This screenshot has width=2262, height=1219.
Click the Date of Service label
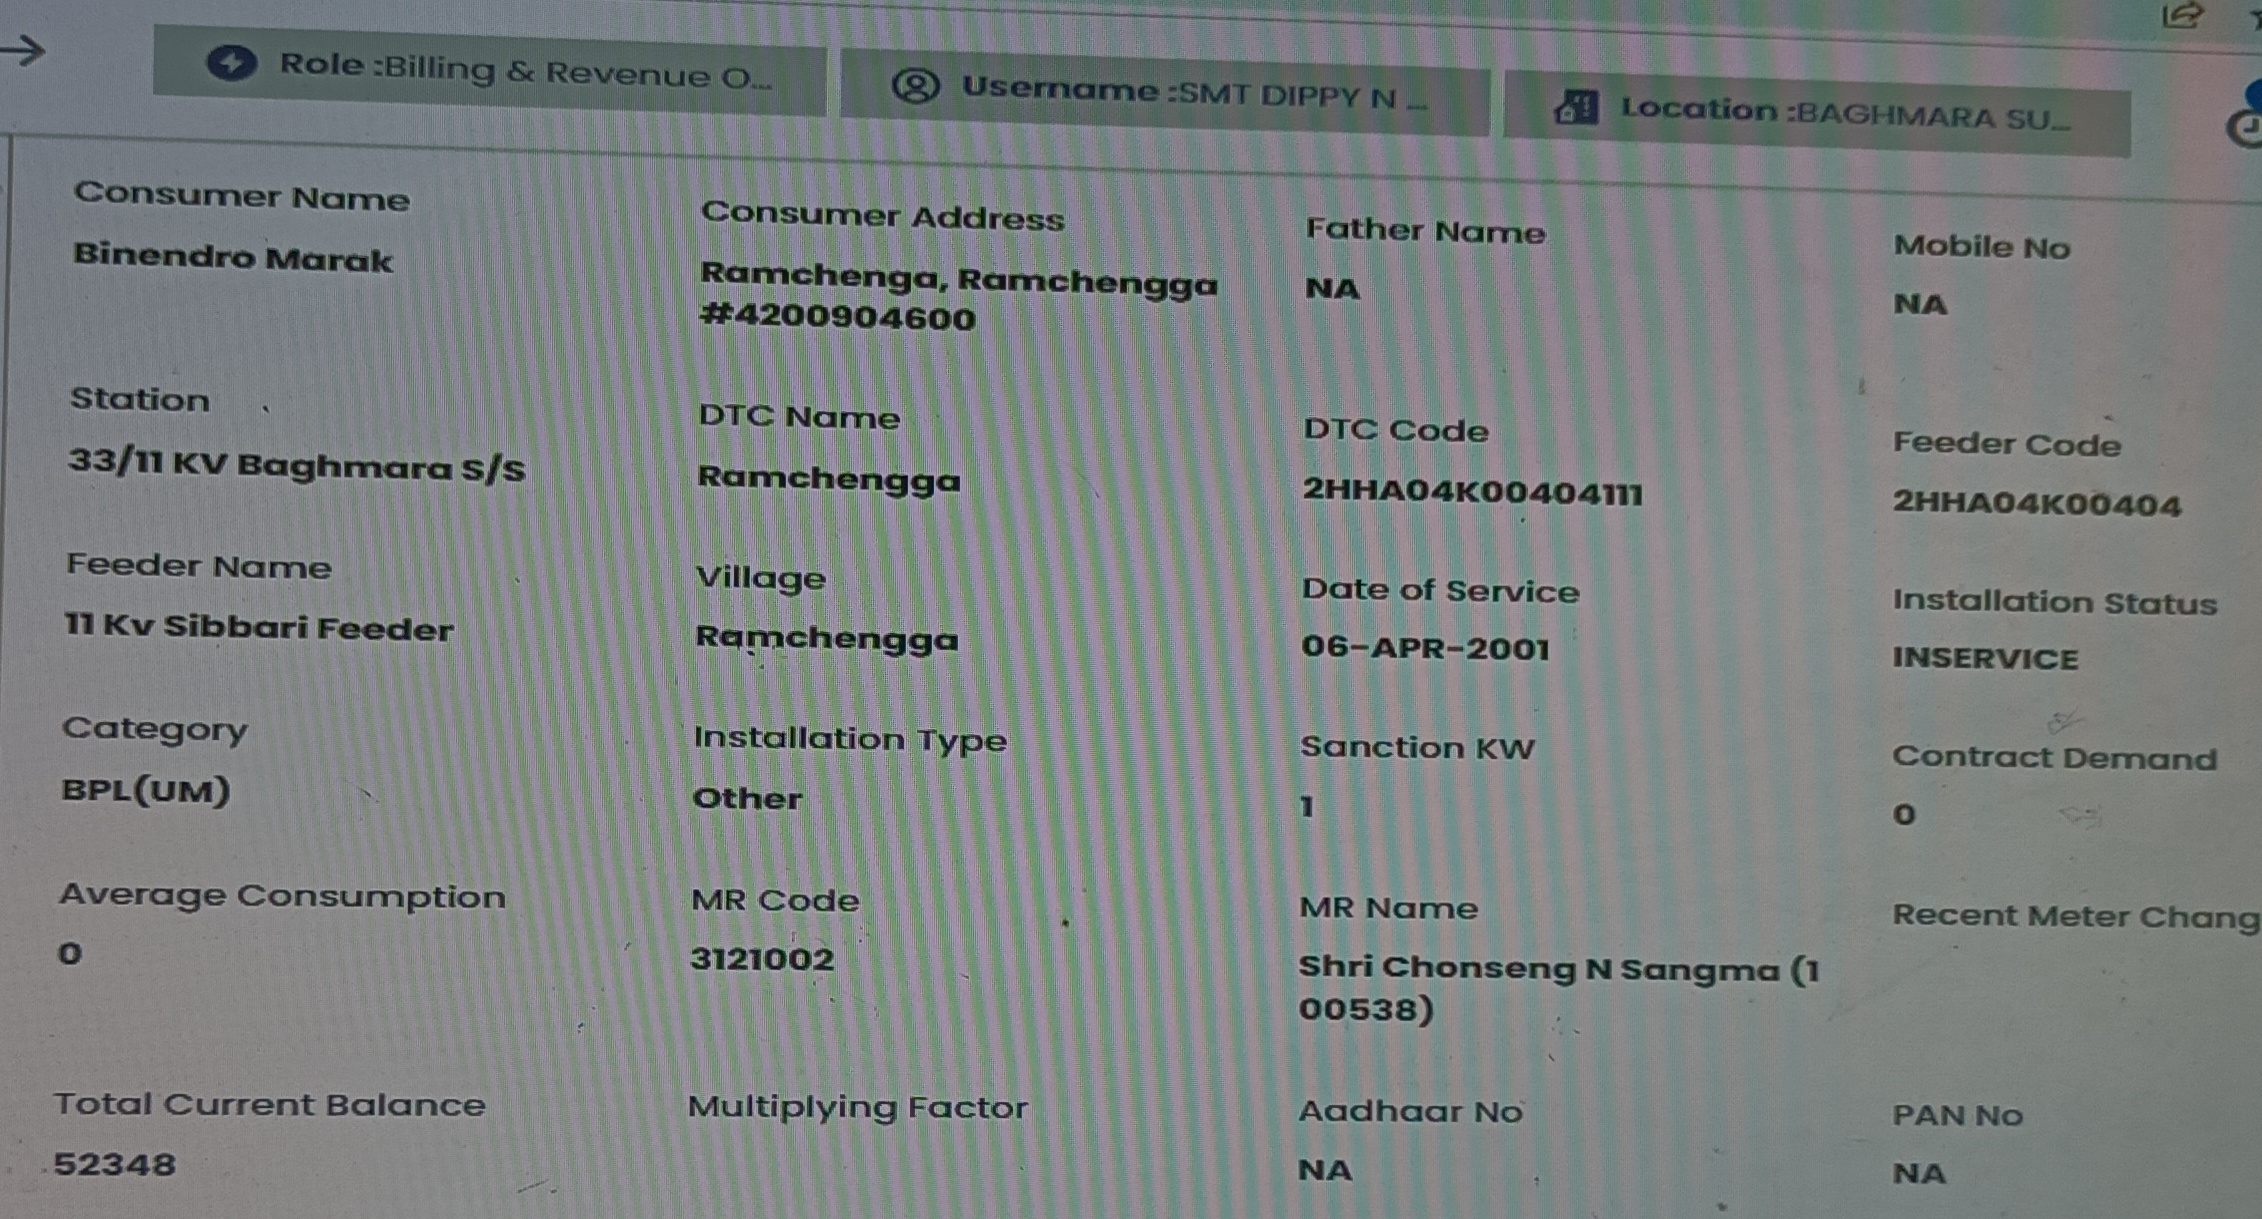tap(1440, 590)
